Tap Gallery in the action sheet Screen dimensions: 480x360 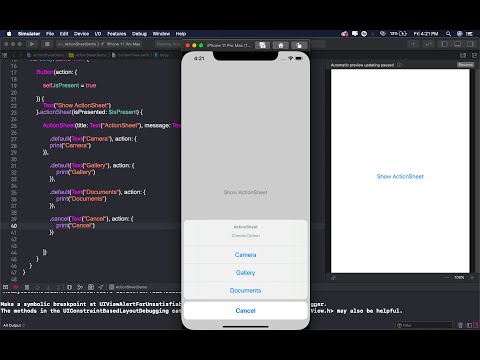[245, 273]
